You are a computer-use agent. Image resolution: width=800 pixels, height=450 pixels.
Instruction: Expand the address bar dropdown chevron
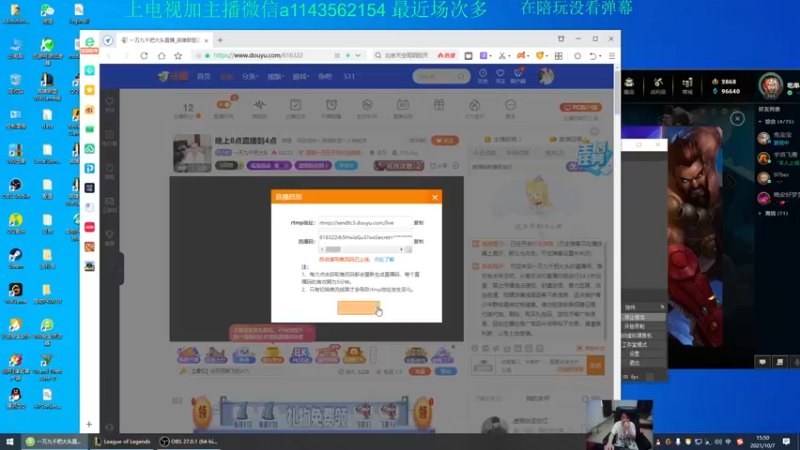tap(358, 56)
